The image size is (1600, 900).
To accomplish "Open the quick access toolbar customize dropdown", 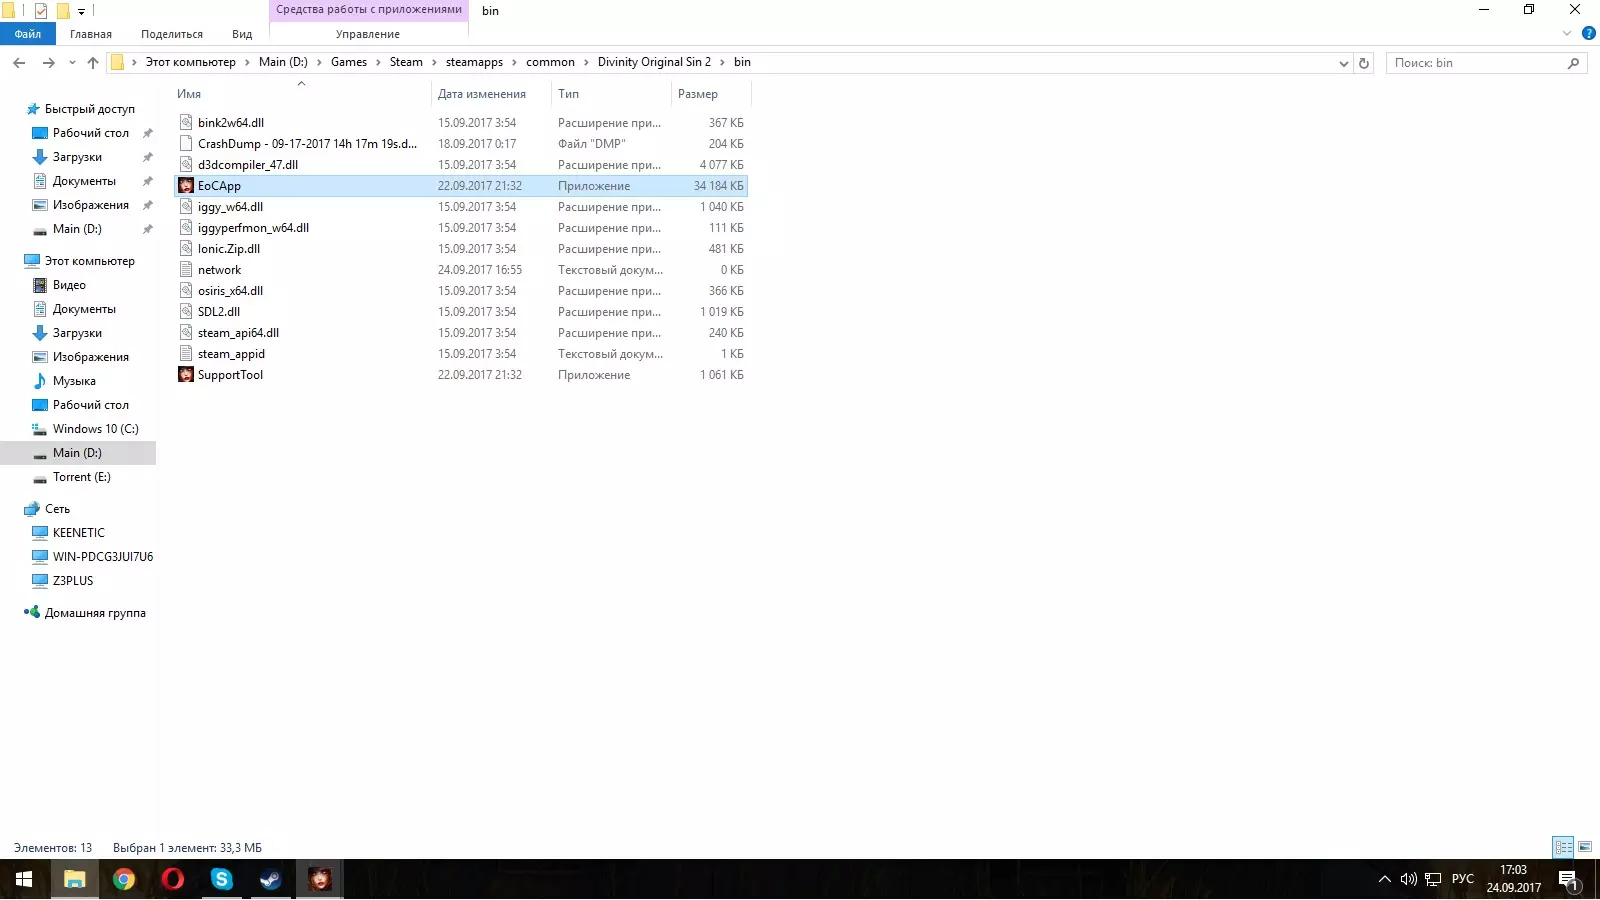I will 82,12.
